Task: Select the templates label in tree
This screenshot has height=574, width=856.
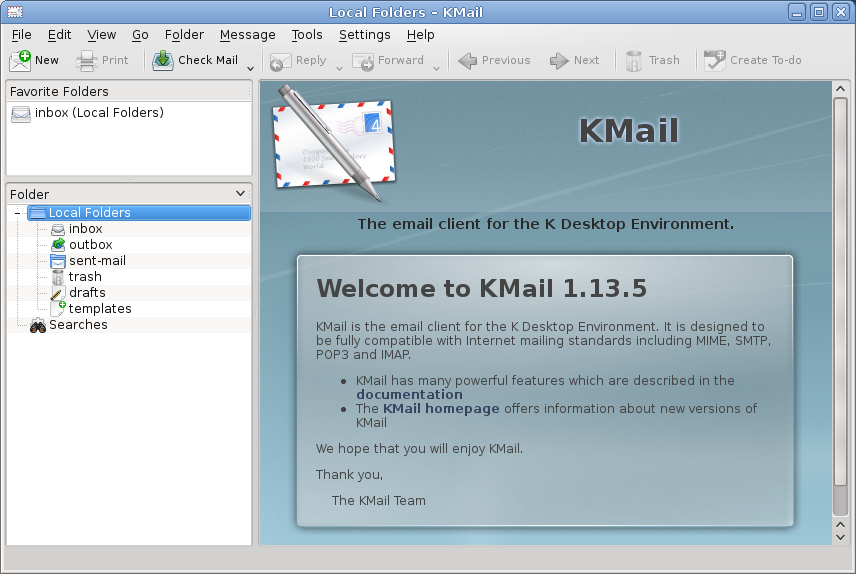Action: (x=100, y=309)
